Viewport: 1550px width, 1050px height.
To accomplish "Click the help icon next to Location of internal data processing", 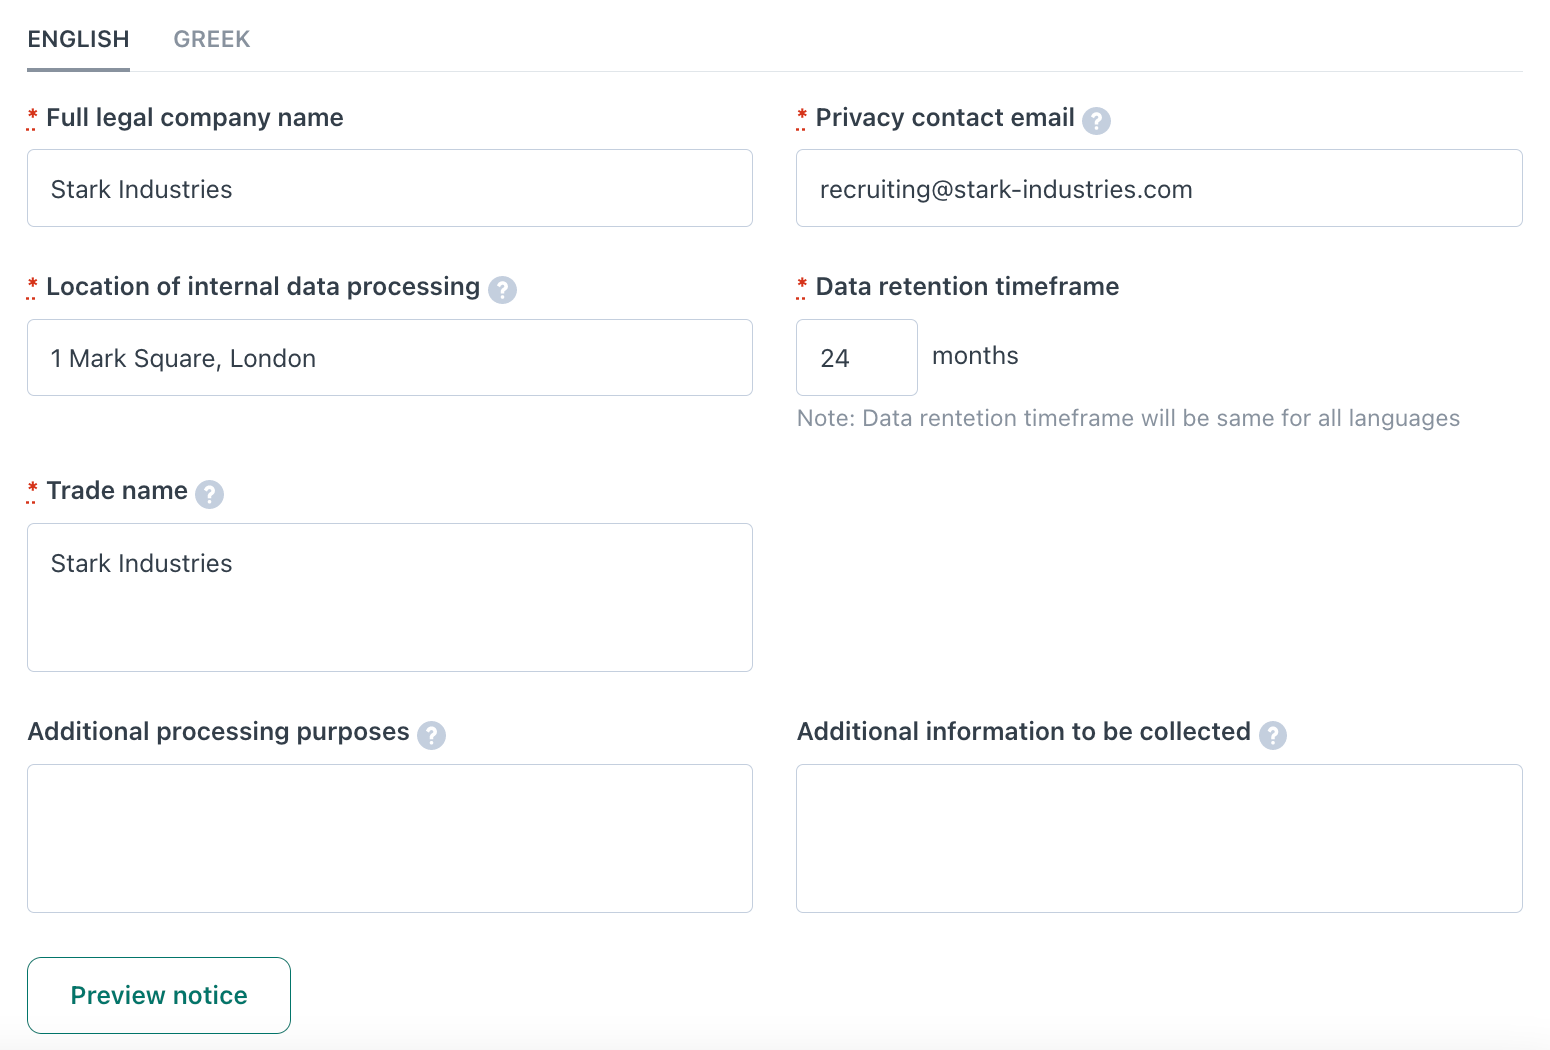I will 502,290.
